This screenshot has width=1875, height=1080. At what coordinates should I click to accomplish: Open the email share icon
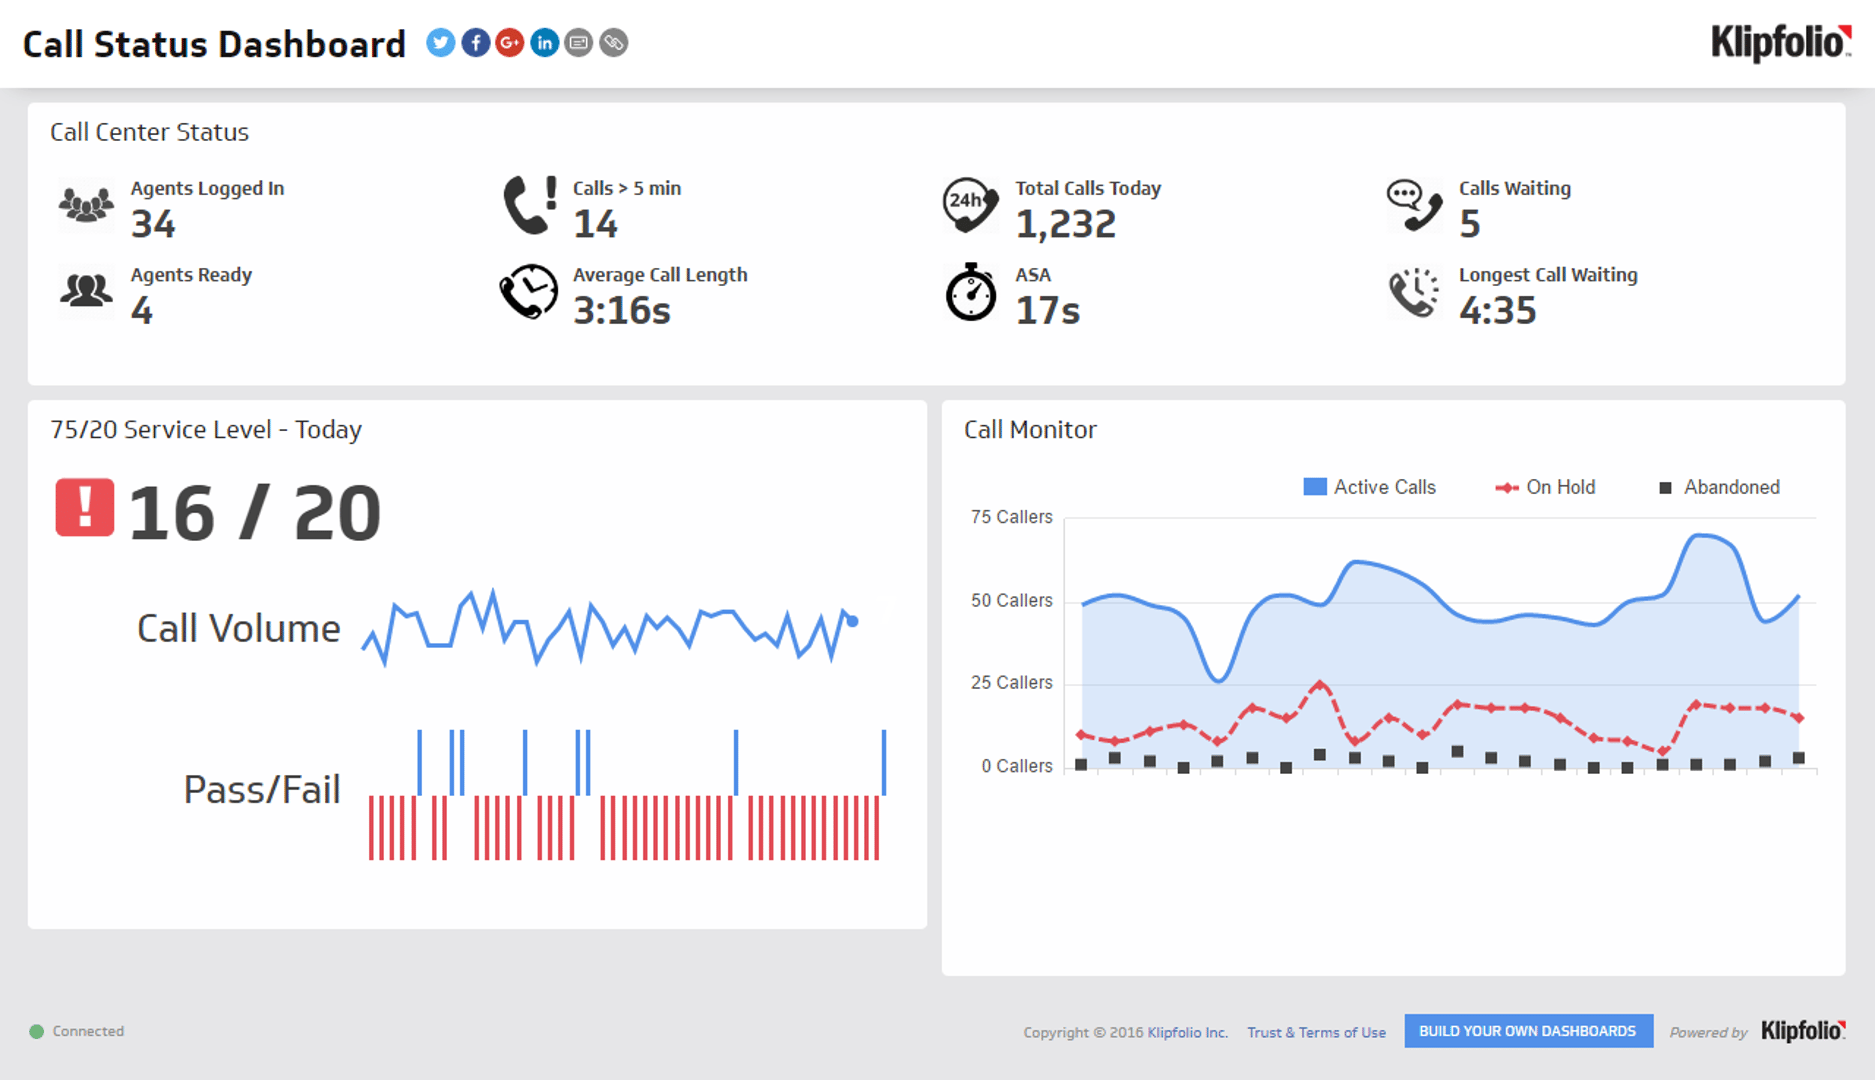[x=579, y=43]
